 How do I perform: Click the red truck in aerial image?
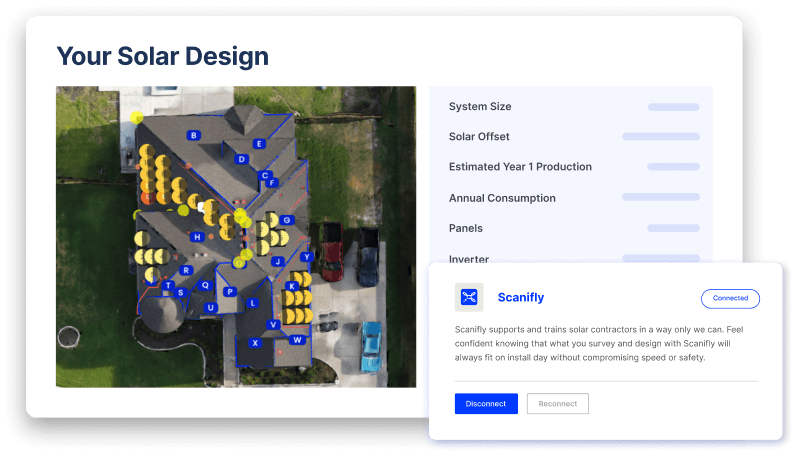332,253
